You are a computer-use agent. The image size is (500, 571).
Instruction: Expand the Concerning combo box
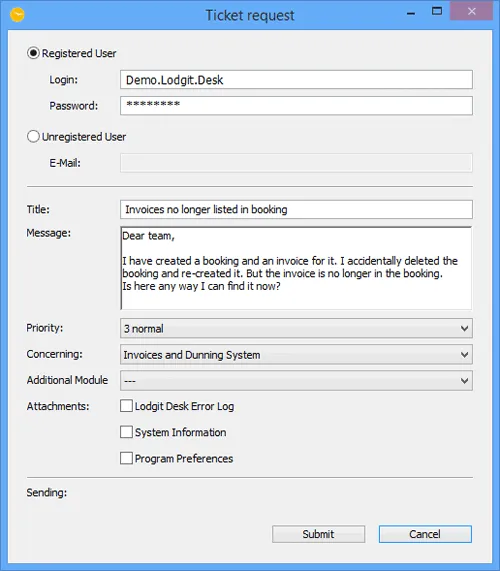point(296,355)
